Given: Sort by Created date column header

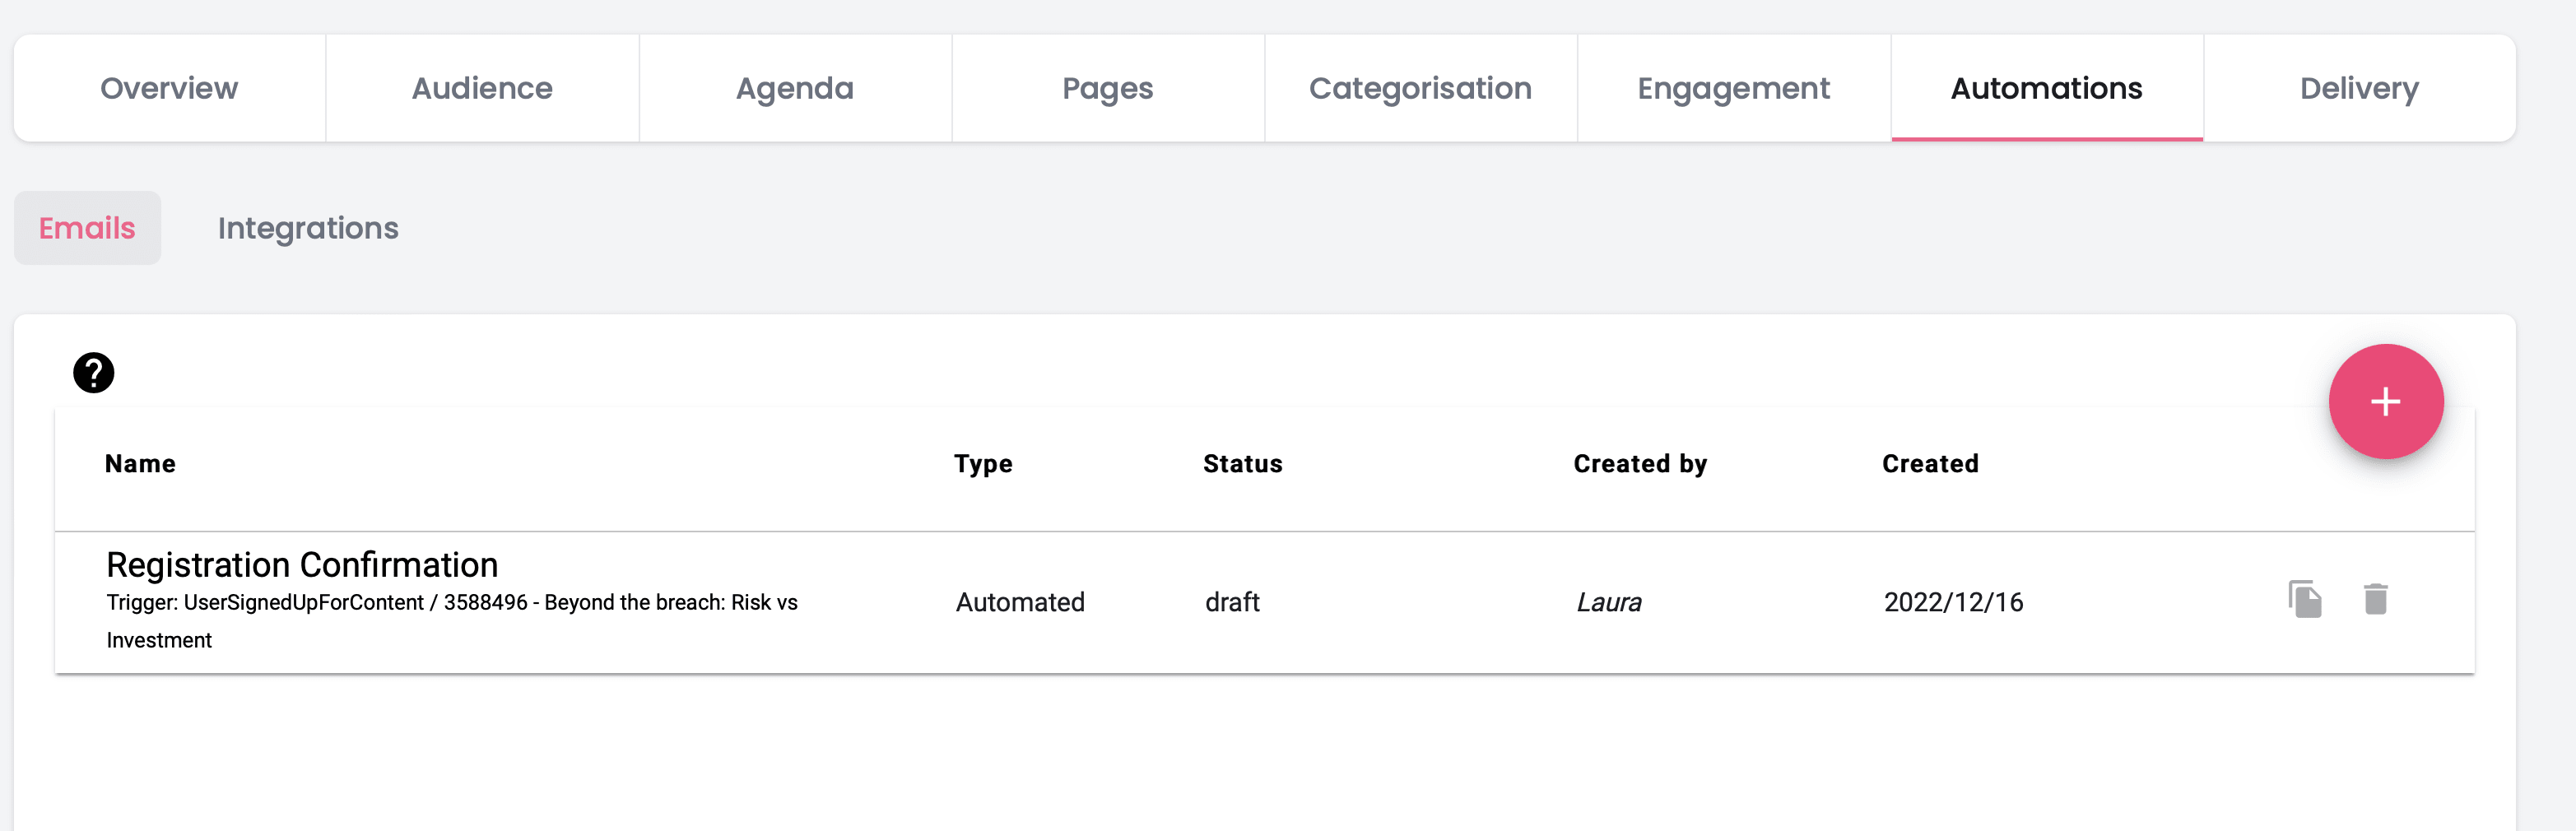Looking at the screenshot, I should 1930,464.
